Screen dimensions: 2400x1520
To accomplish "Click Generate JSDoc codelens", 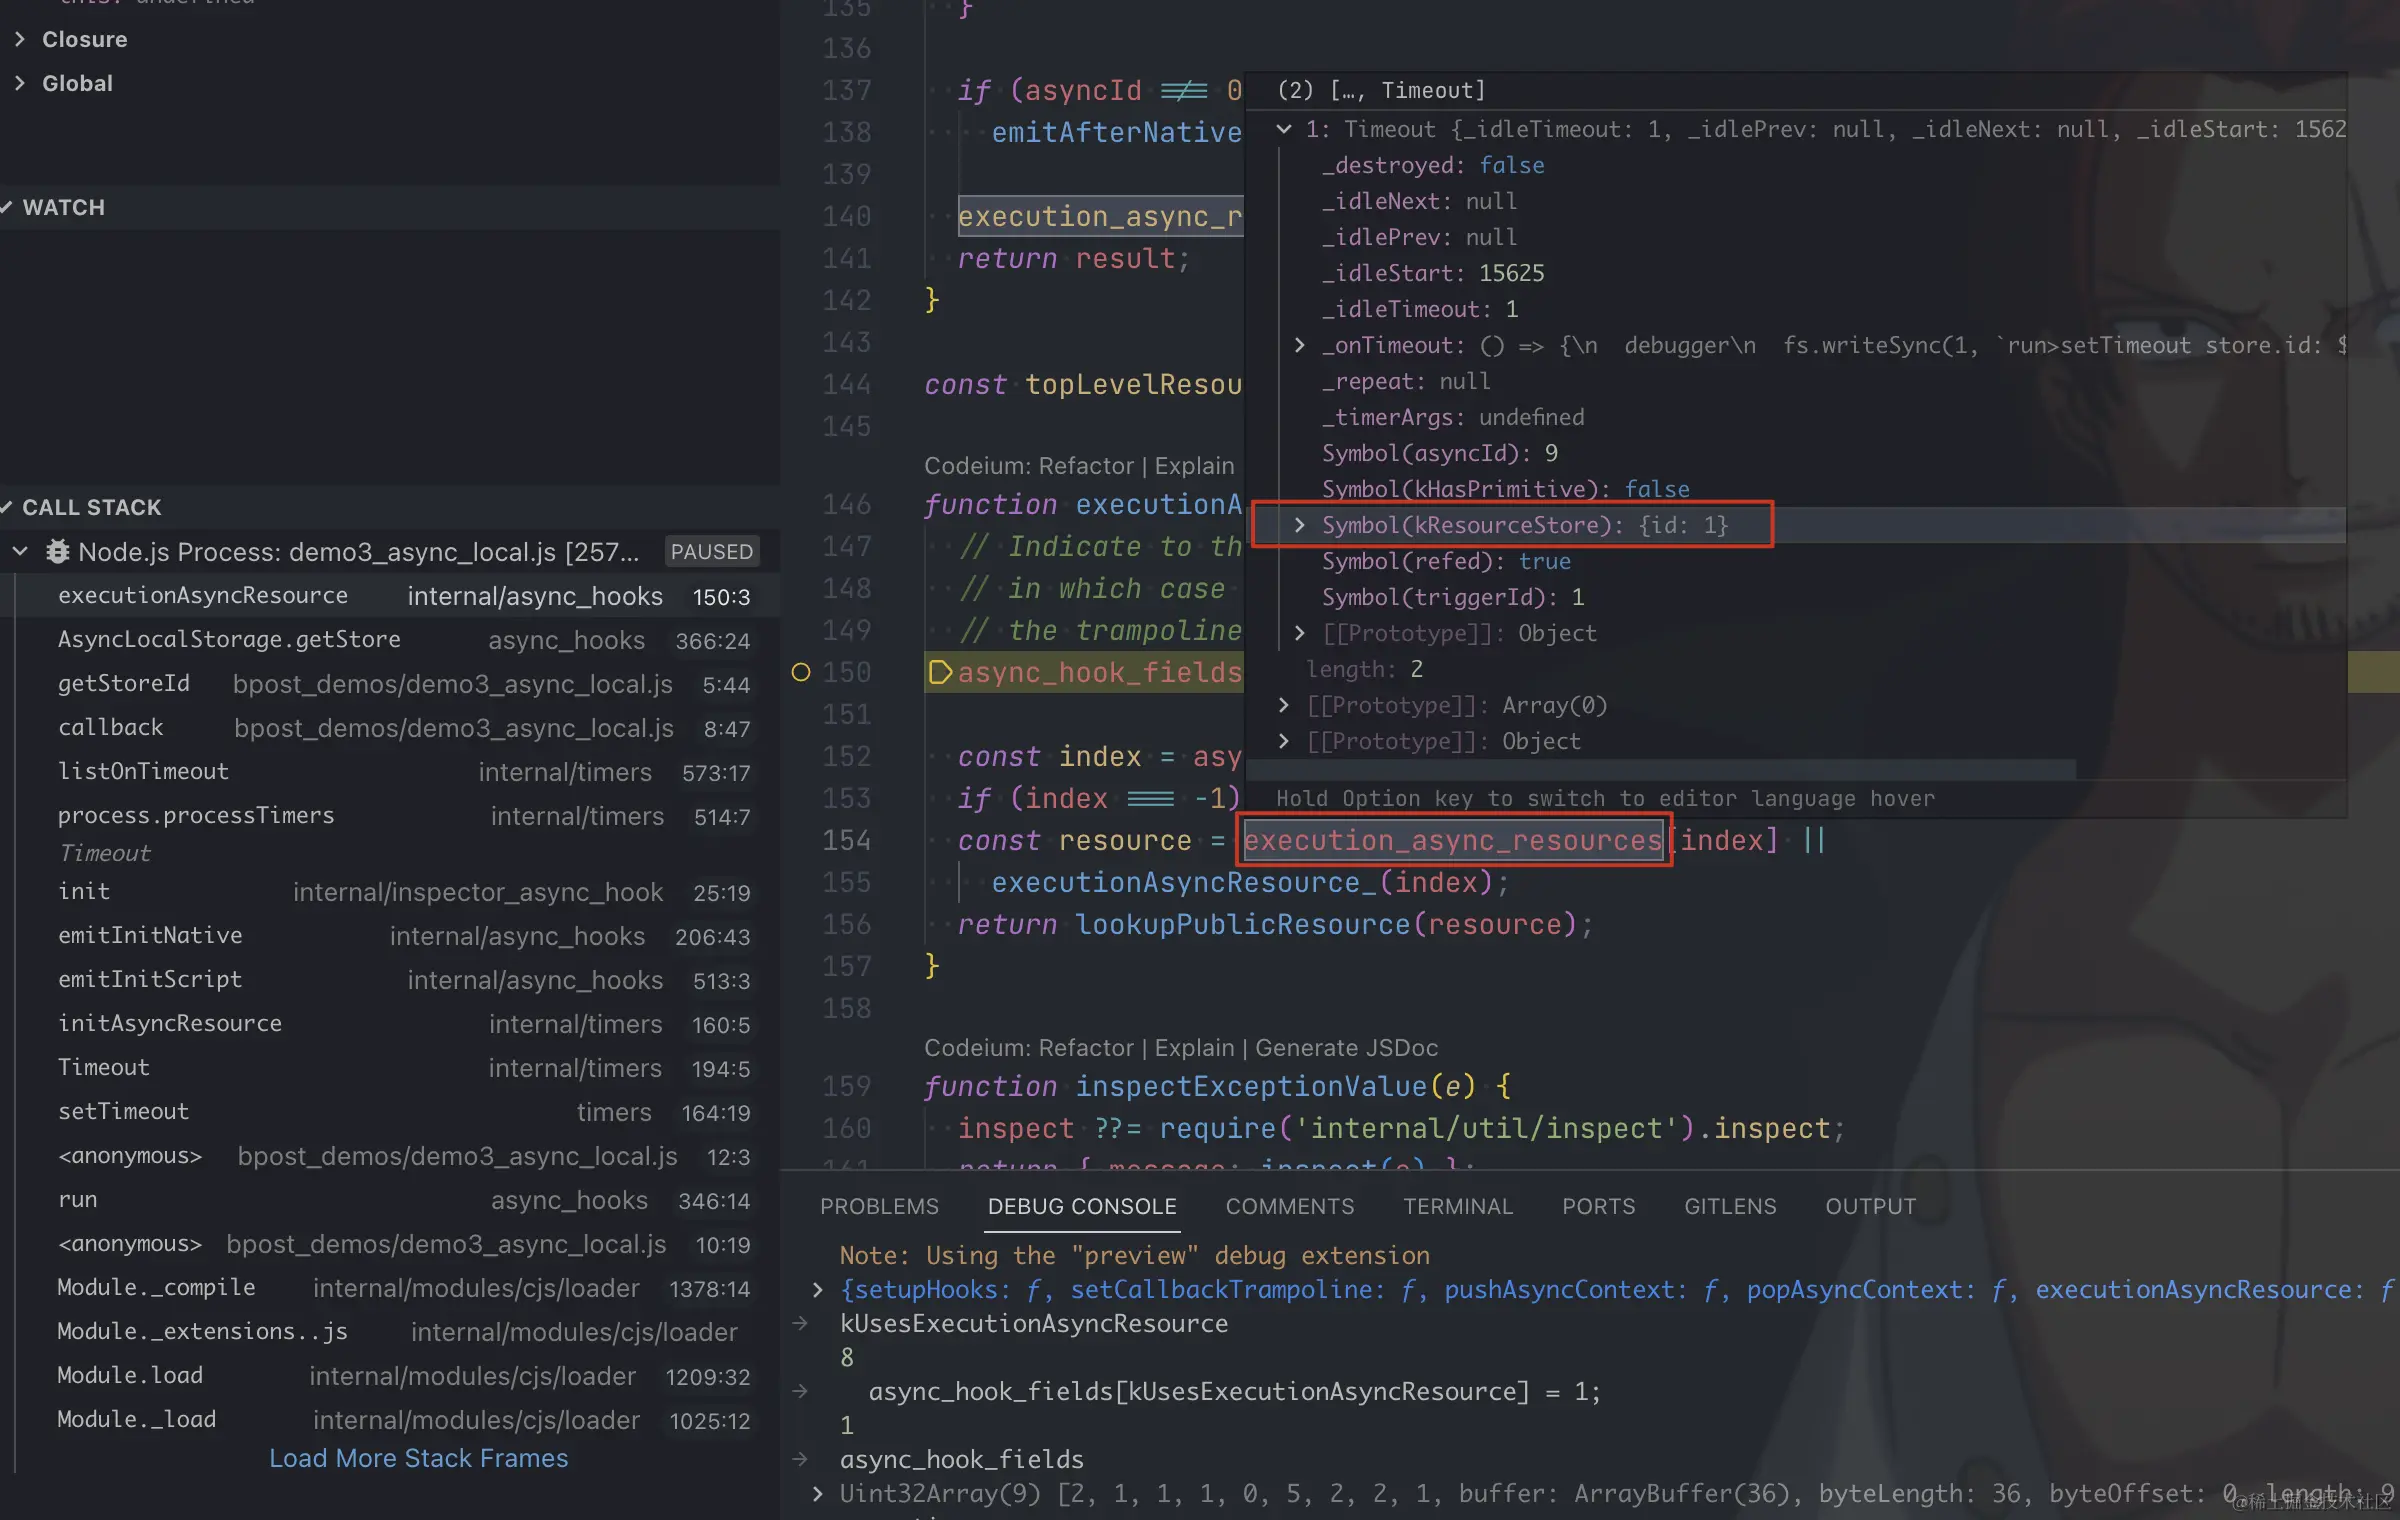I will [x=1346, y=1048].
